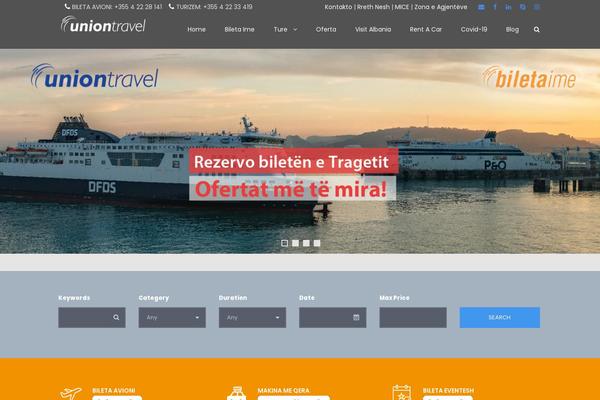Click the biletaime logo on the slider
Image resolution: width=600 pixels, height=400 pixels.
point(529,78)
